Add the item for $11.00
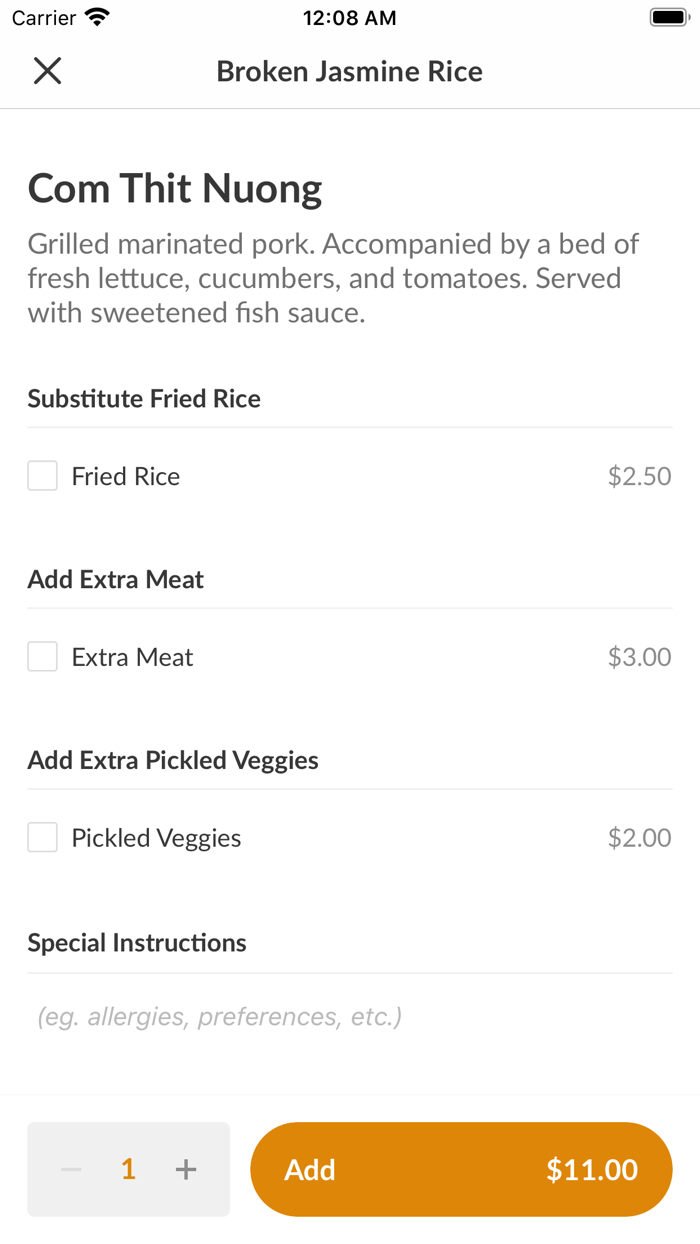The image size is (700, 1244). (x=460, y=1169)
